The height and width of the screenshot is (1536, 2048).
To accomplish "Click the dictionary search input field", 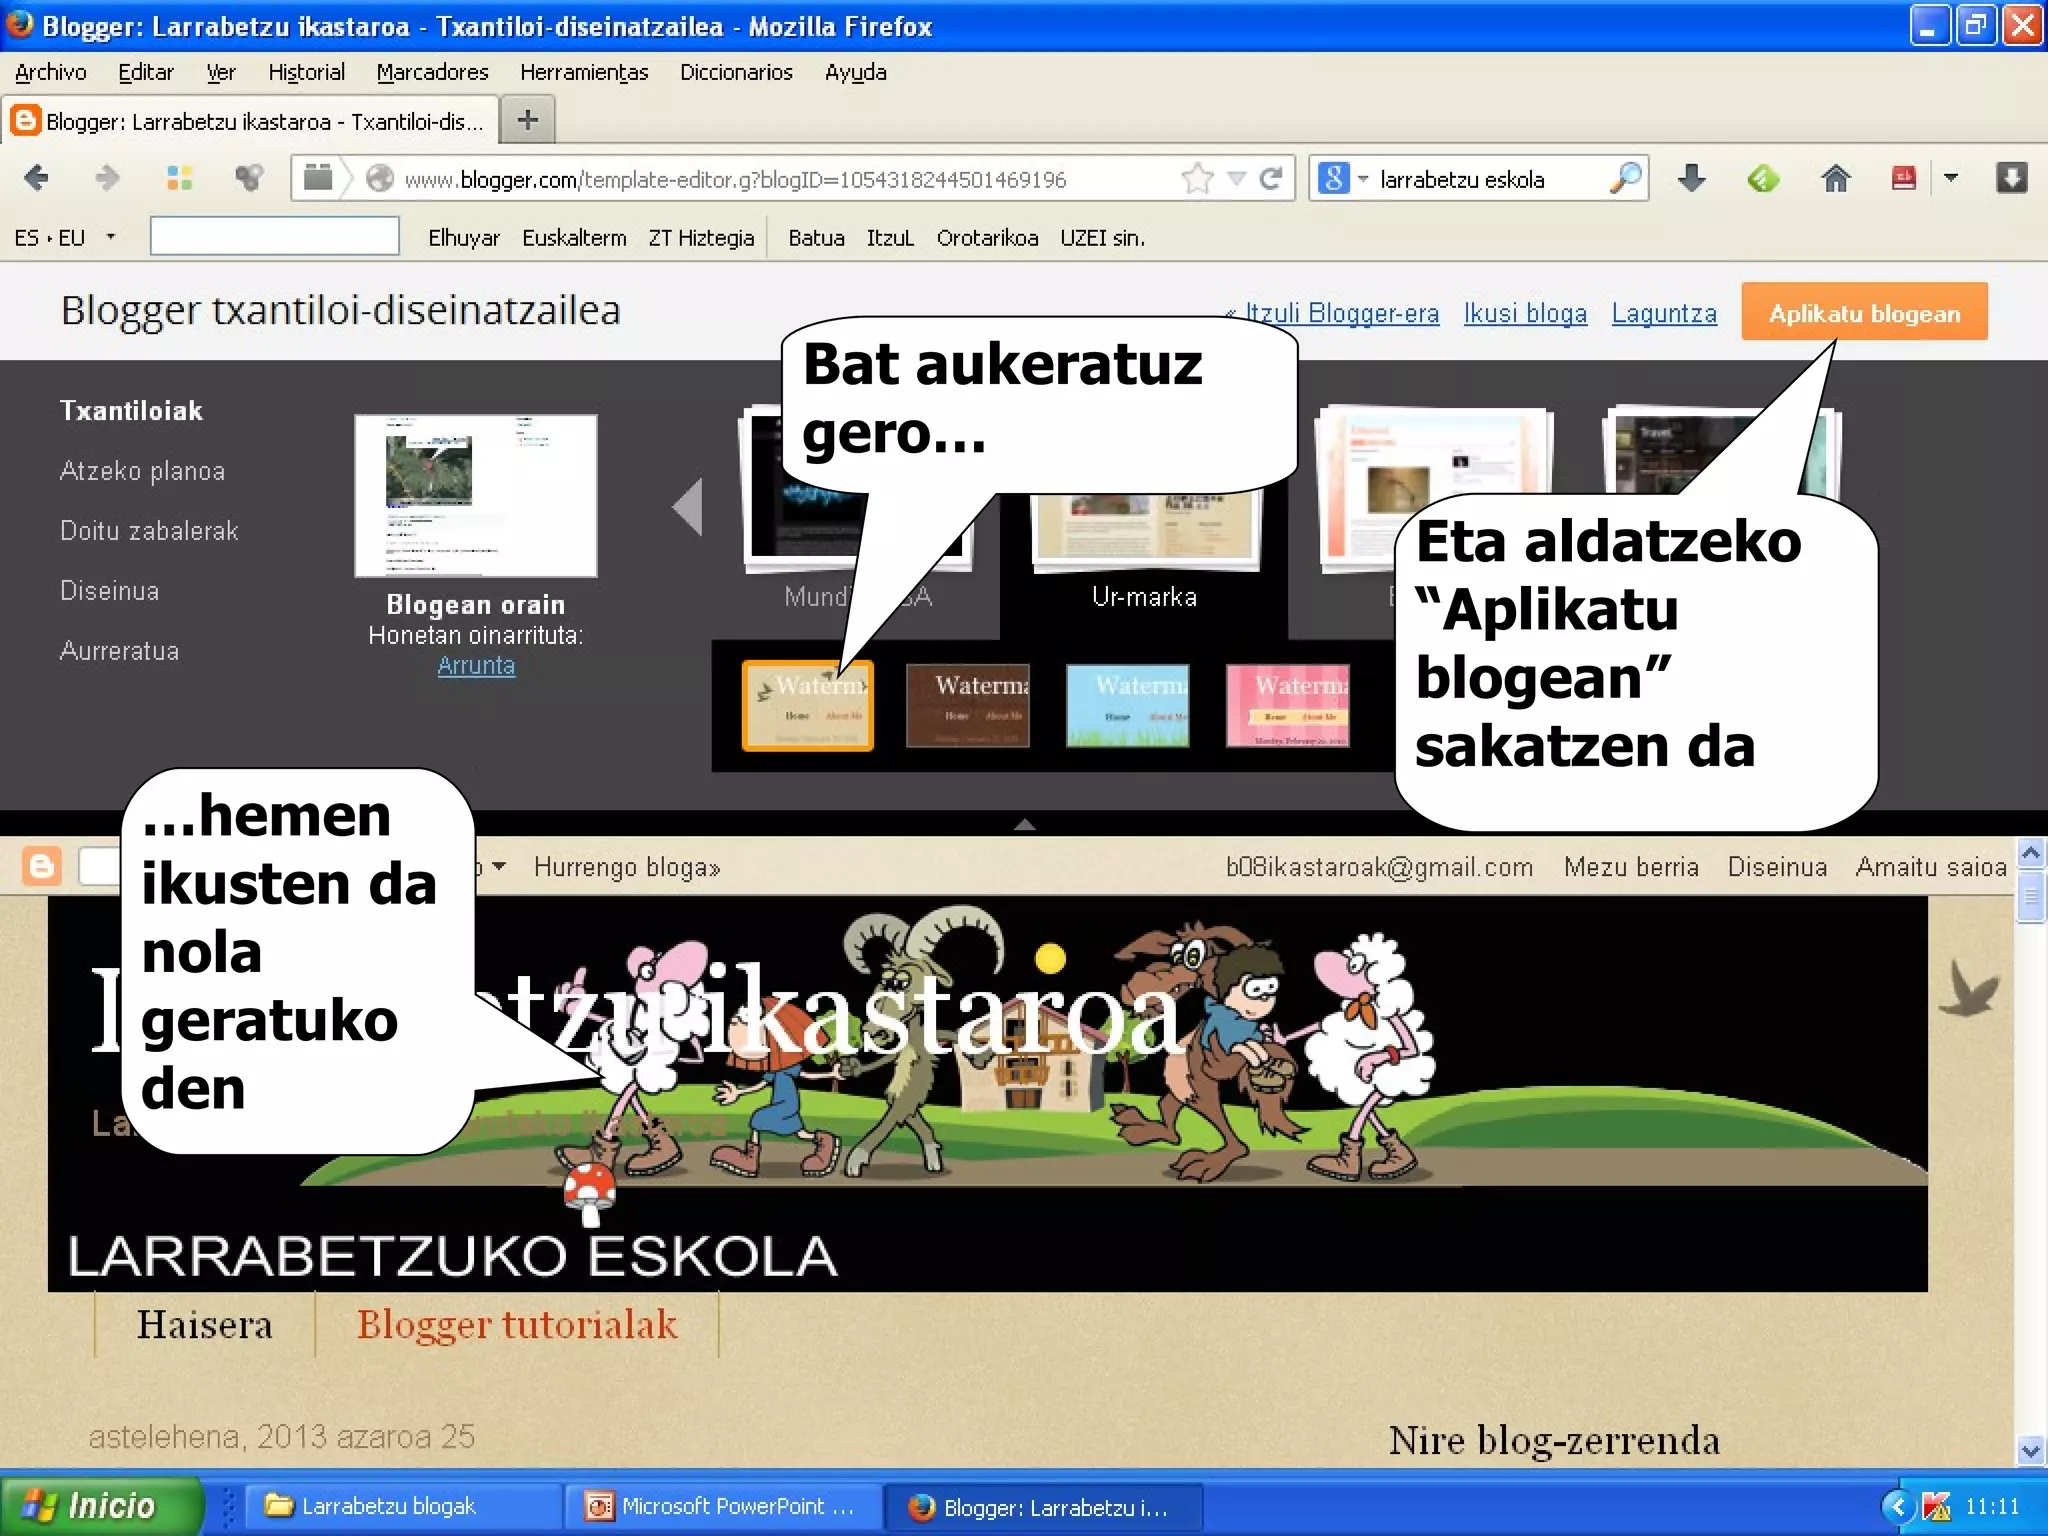I will click(275, 237).
